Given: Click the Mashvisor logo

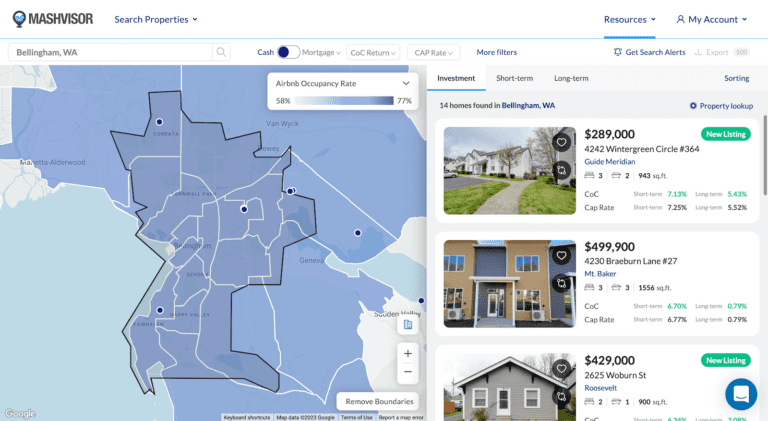Looking at the screenshot, I should [x=54, y=19].
